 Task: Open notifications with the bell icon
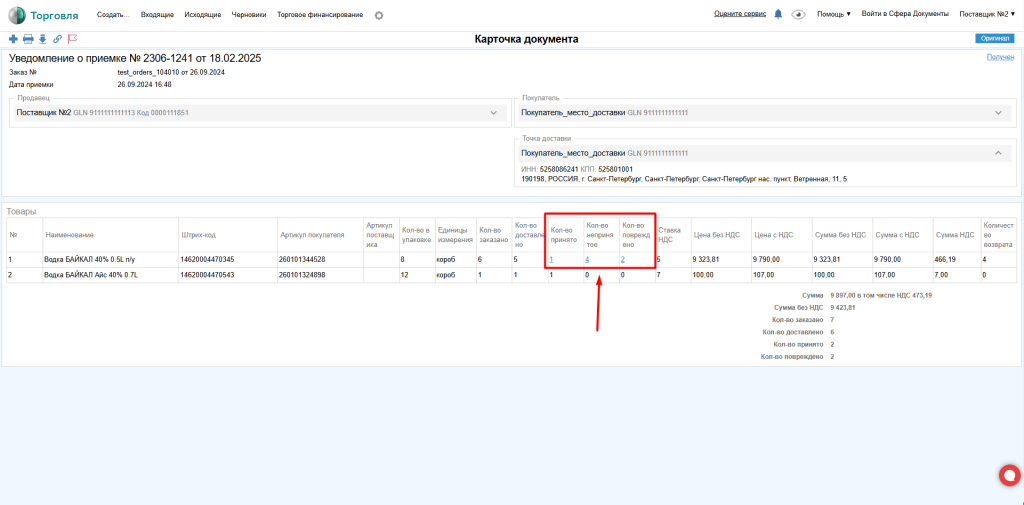tap(778, 15)
